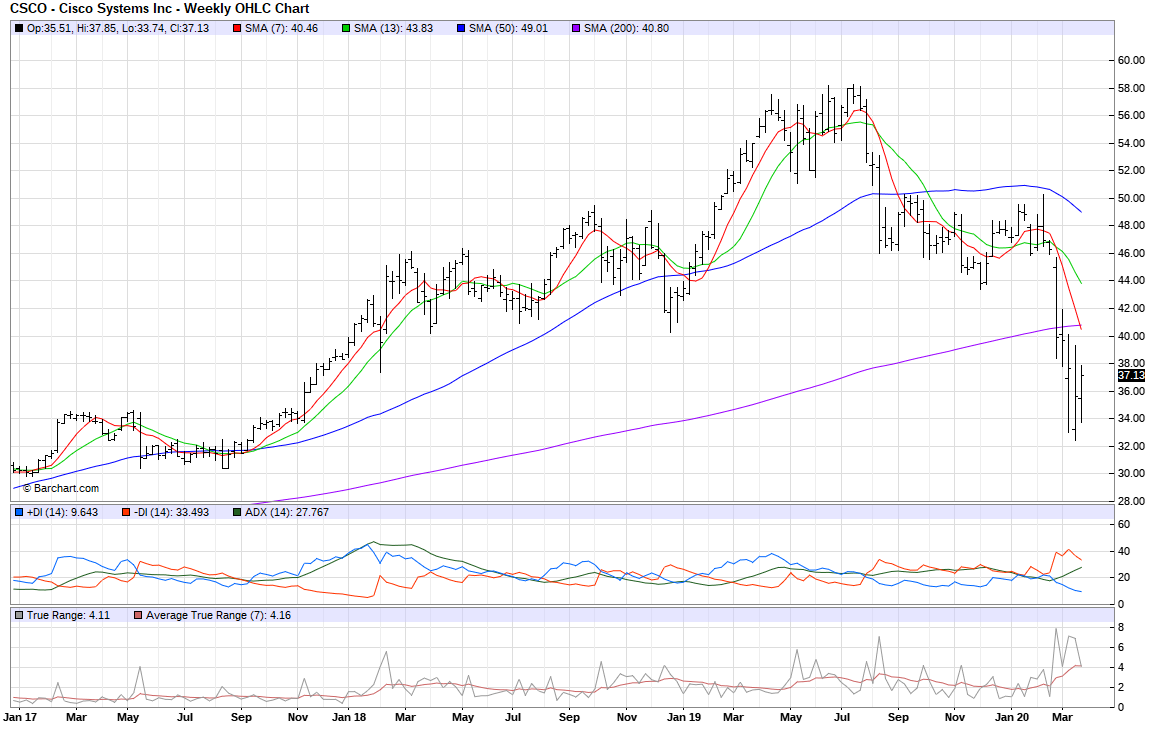Click the 28.00 price axis label
This screenshot has width=1156, height=748.
(1131, 501)
